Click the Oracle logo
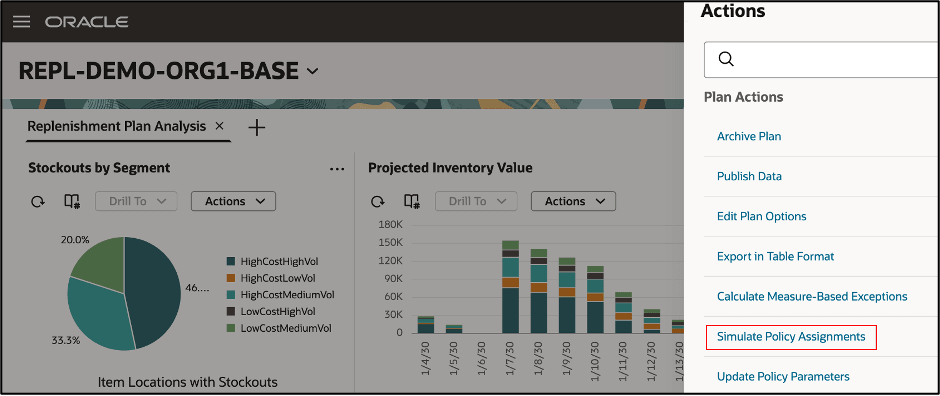This screenshot has height=396, width=940. tap(86, 22)
